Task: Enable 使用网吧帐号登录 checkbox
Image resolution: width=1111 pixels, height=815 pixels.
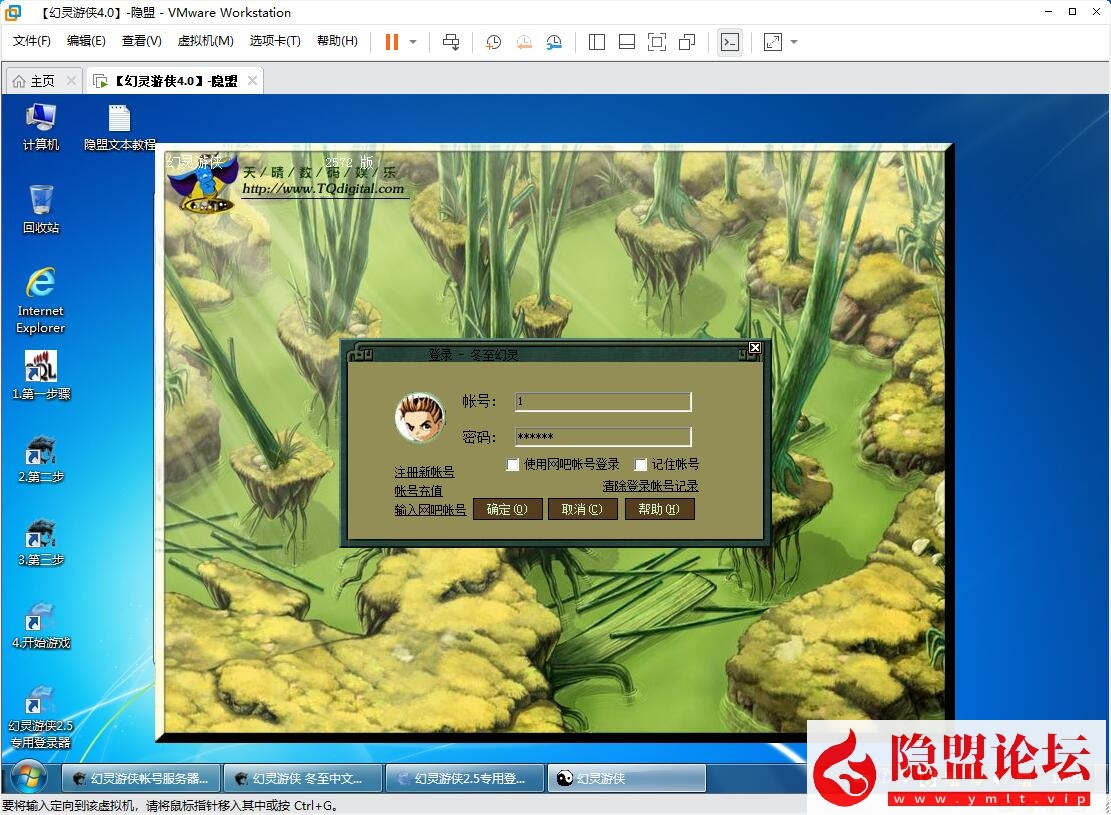Action: click(513, 465)
